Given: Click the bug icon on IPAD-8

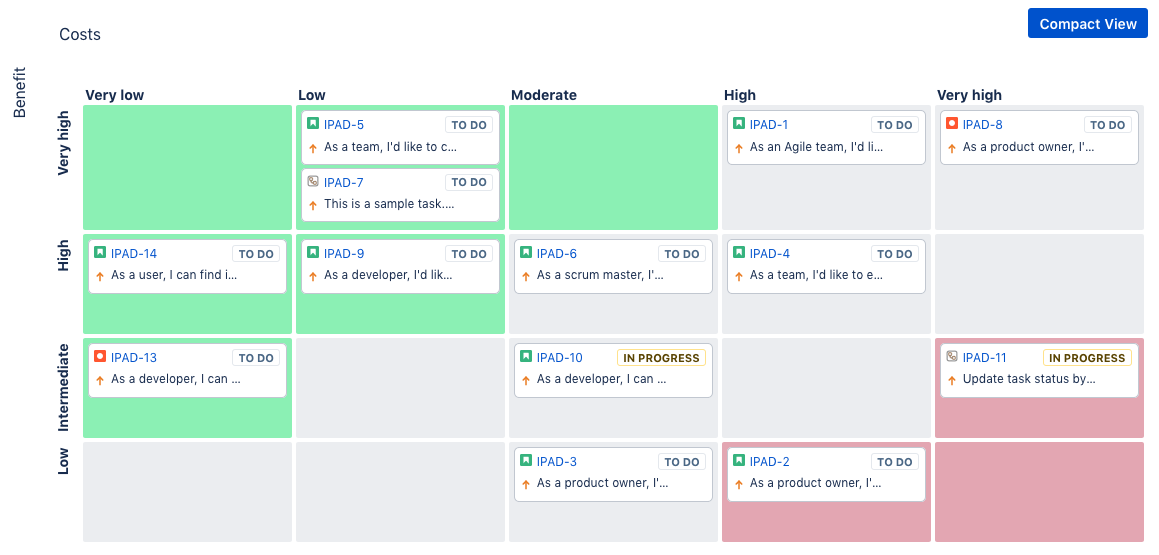Looking at the screenshot, I should point(952,125).
